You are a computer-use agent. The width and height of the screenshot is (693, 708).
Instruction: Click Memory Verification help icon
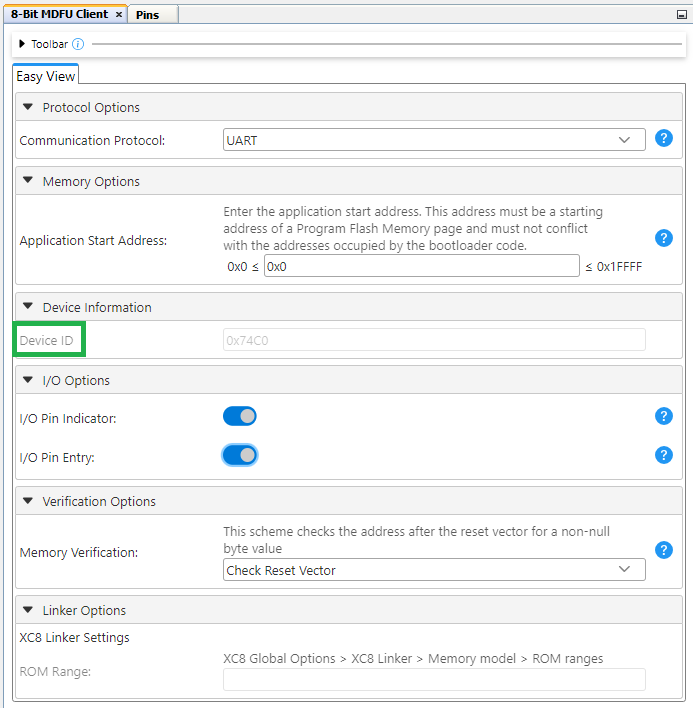(x=663, y=550)
